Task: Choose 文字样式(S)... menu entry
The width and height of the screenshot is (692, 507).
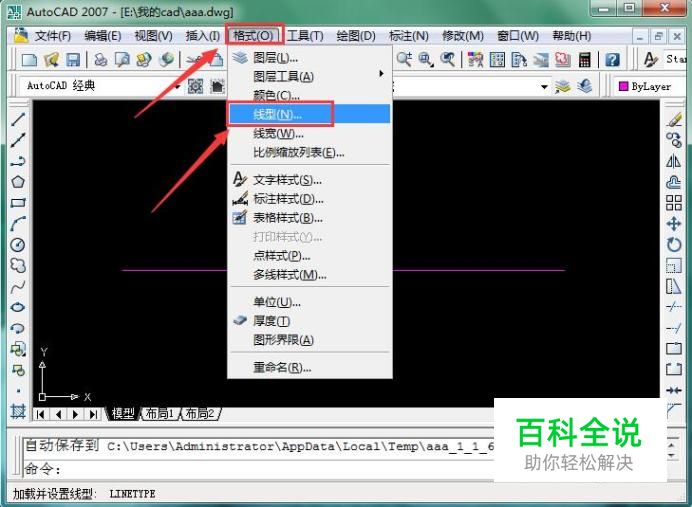Action: (309, 180)
